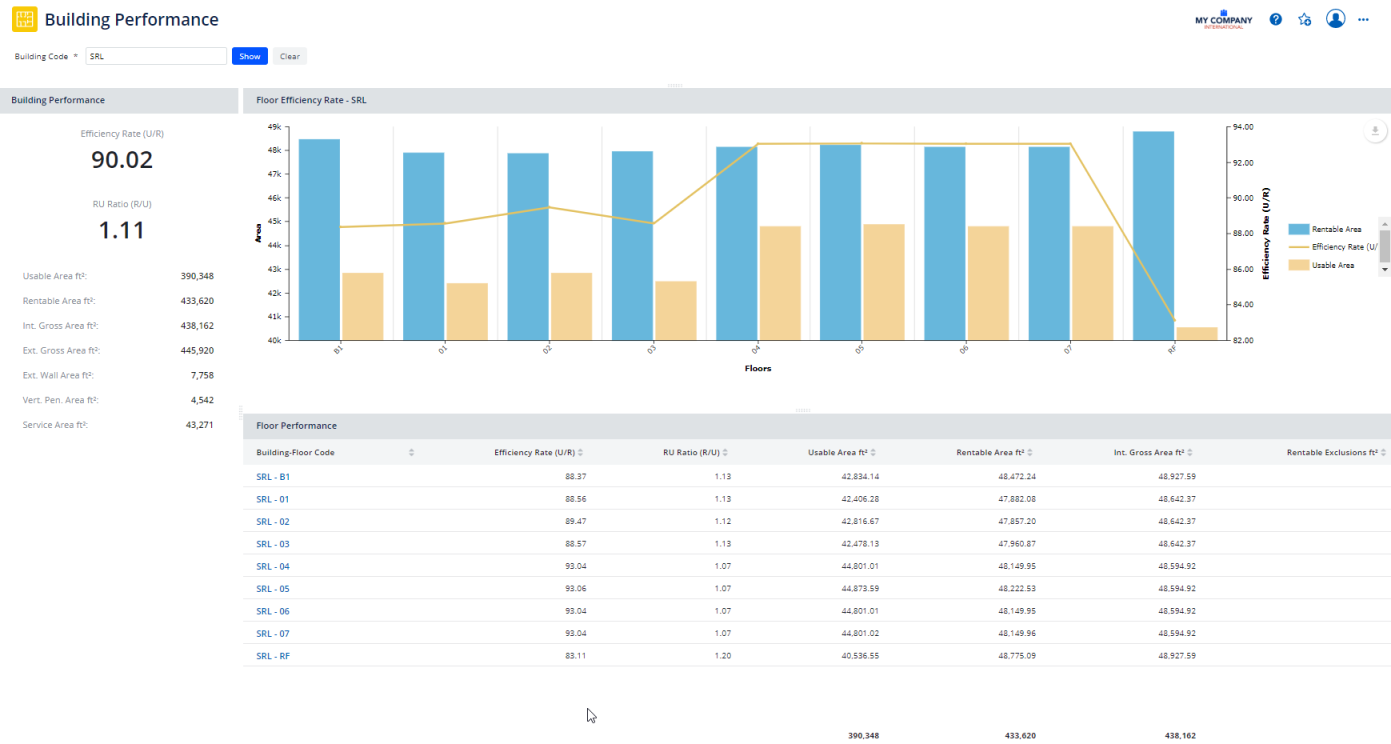Select the Floor Performance panel header
Viewport: 1391px width, 744px height.
(x=295, y=425)
